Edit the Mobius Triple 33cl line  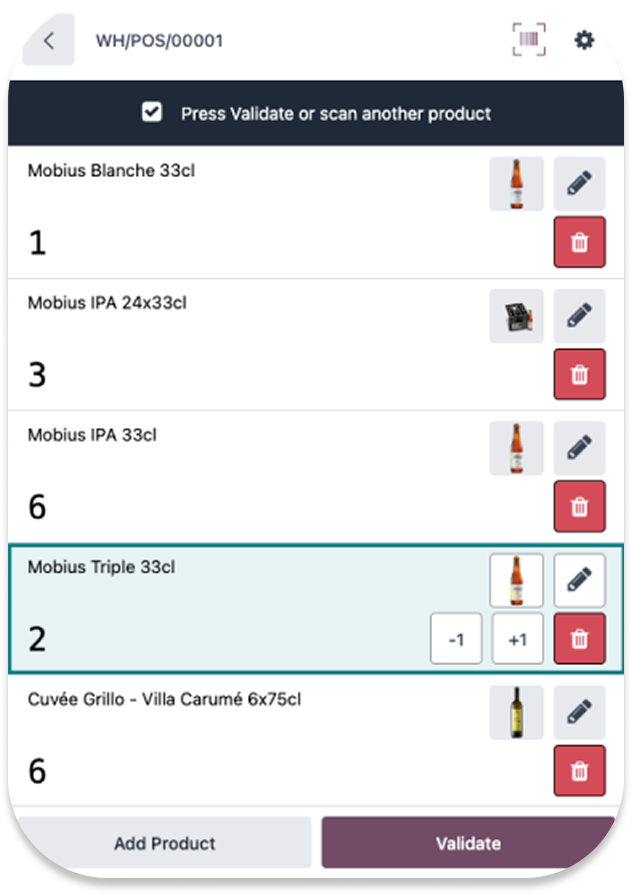coord(579,580)
